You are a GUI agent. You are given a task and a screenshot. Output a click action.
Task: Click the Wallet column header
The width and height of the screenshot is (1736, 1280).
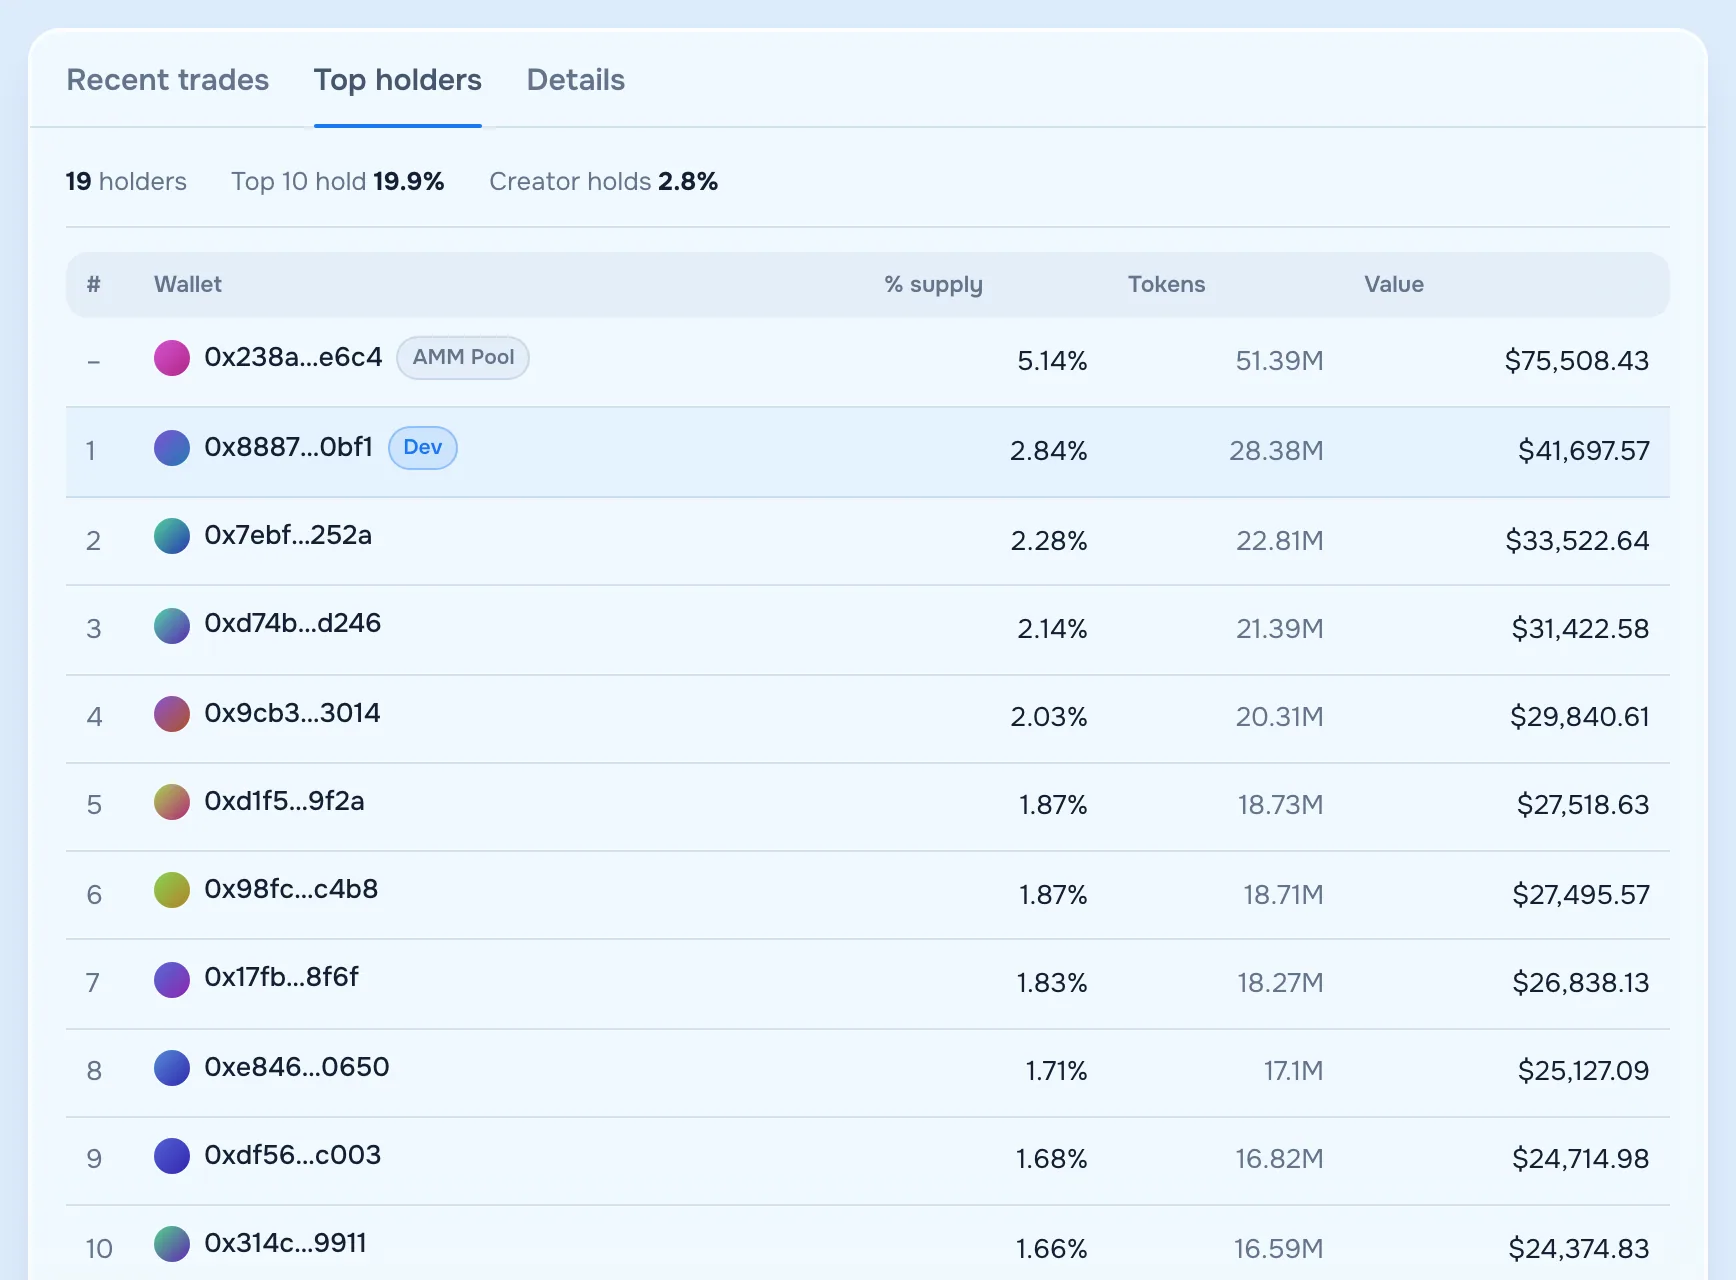pyautogui.click(x=188, y=285)
